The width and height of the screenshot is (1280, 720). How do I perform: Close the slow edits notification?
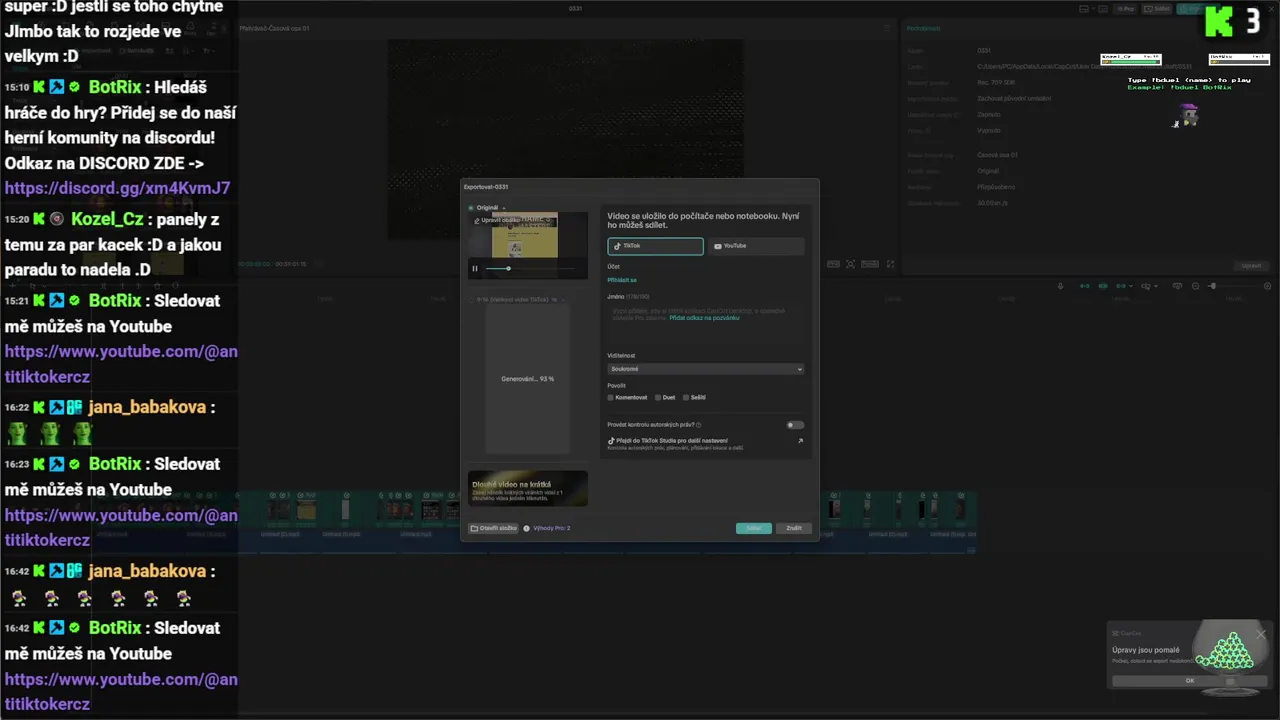tap(1261, 634)
